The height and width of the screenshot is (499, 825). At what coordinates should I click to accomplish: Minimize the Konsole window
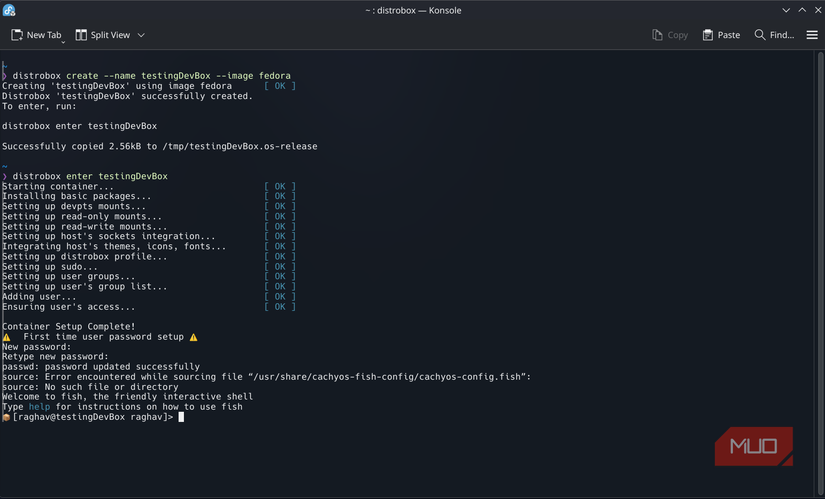click(x=786, y=10)
